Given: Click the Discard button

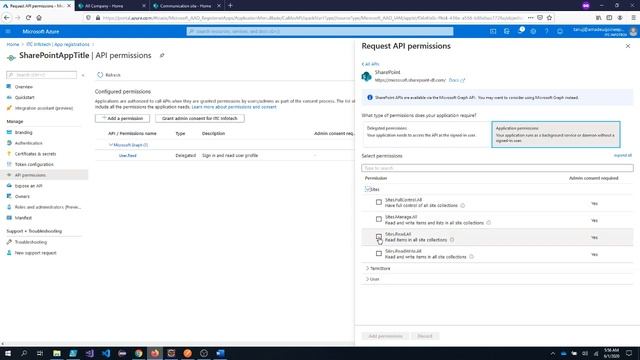Looking at the screenshot, I should (x=425, y=336).
